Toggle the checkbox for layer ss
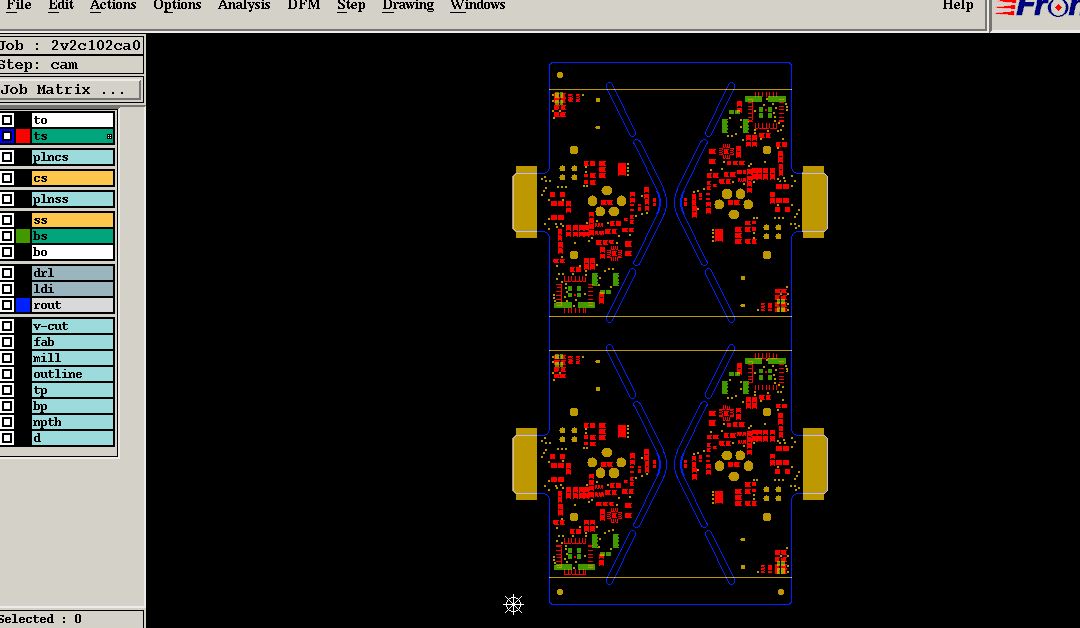1080x628 pixels. coord(8,220)
